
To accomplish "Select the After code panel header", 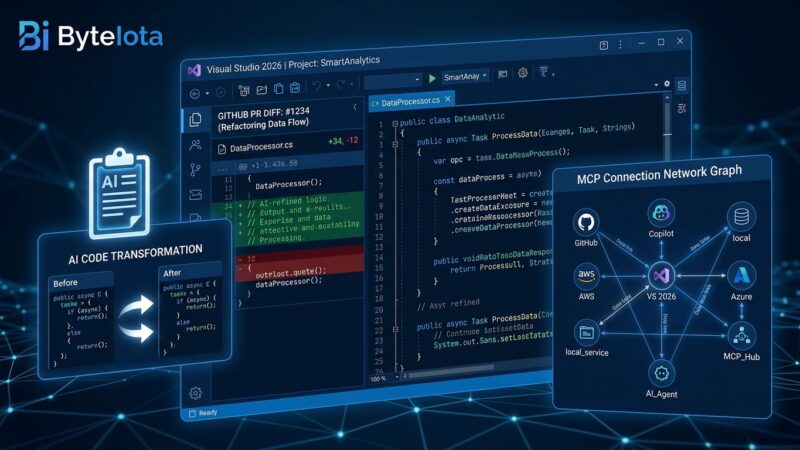I will coord(190,272).
